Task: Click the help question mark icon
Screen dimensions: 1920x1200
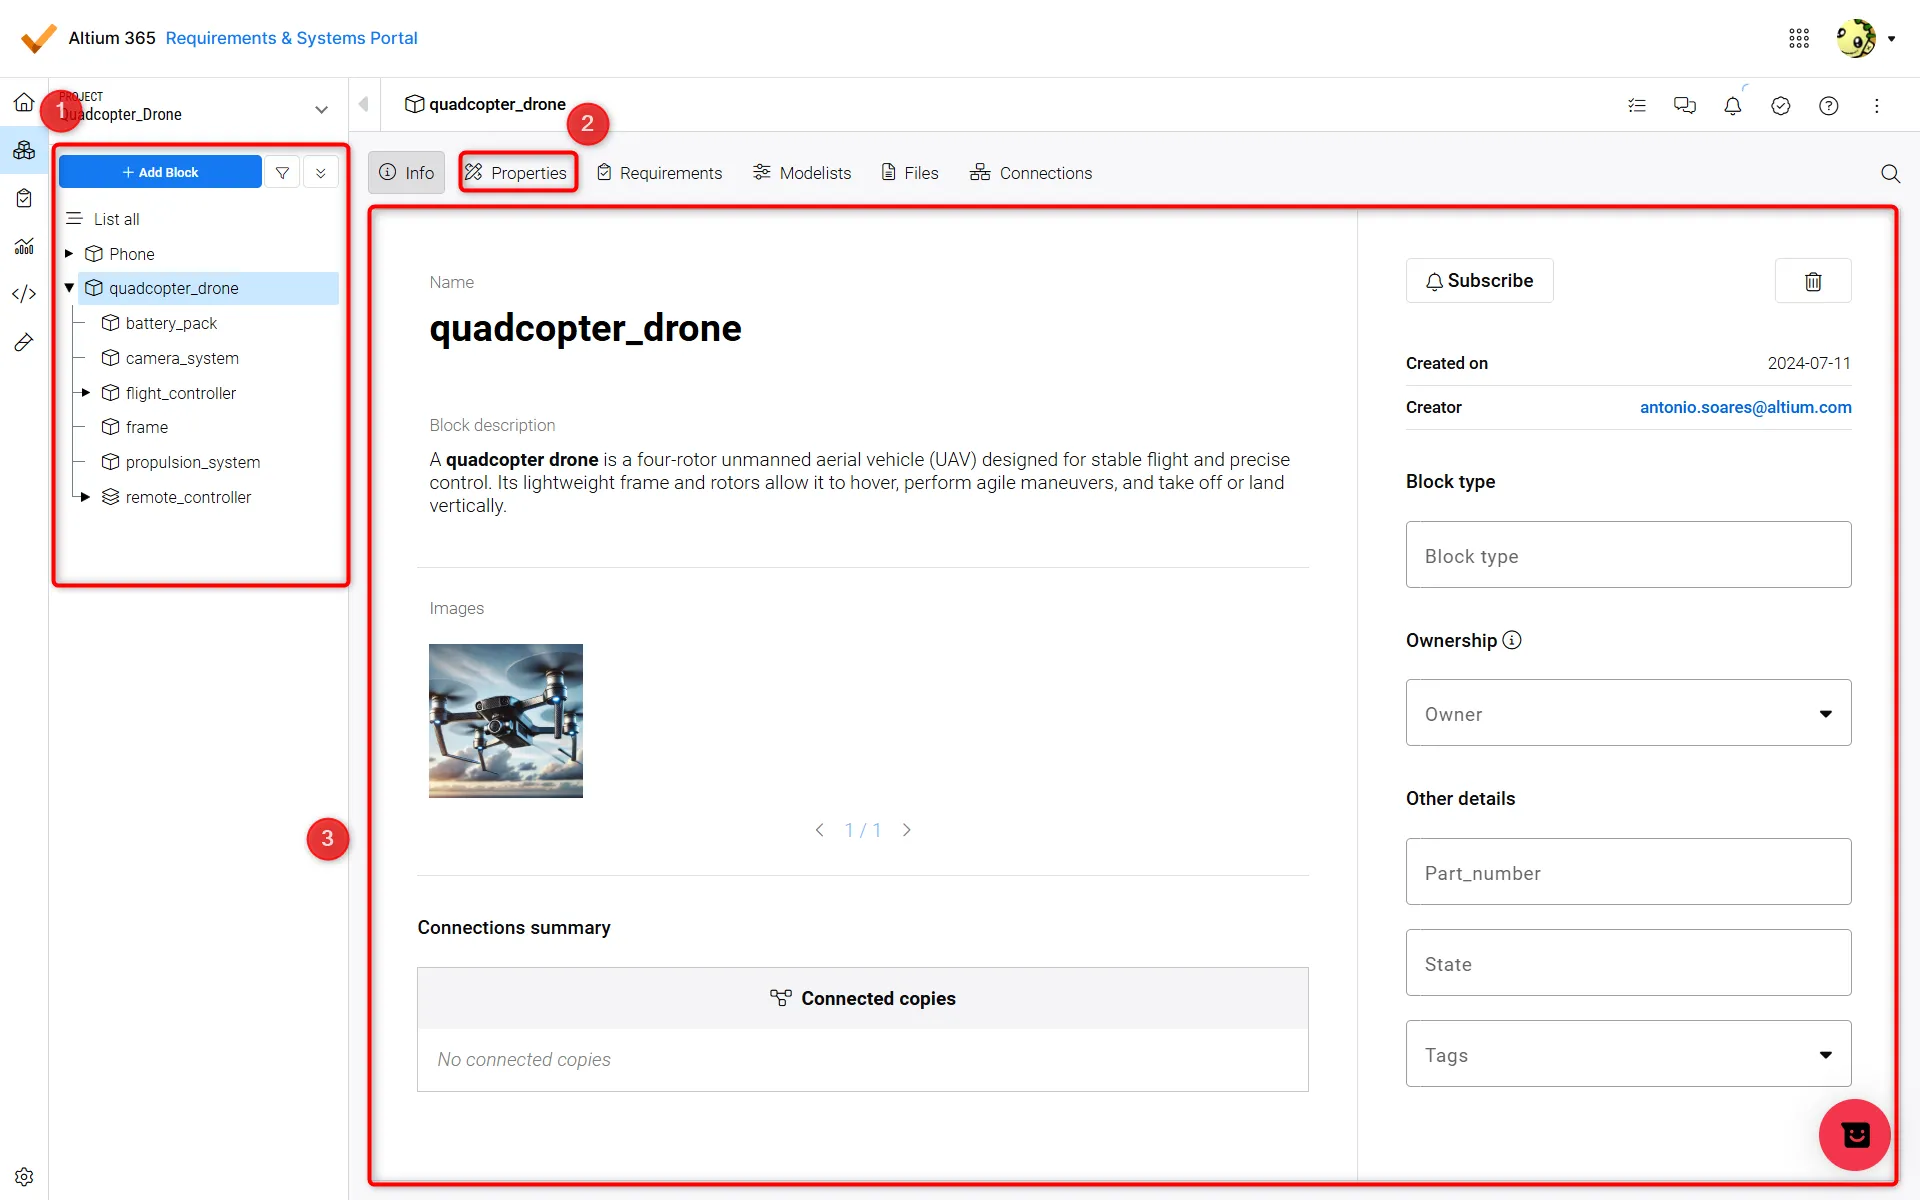Action: pos(1828,106)
